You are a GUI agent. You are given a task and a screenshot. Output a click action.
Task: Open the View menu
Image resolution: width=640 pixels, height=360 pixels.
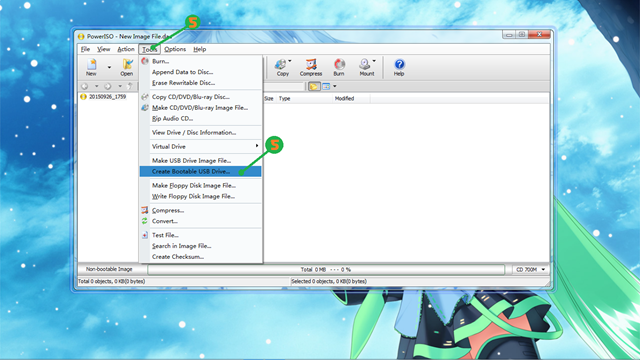click(104, 49)
